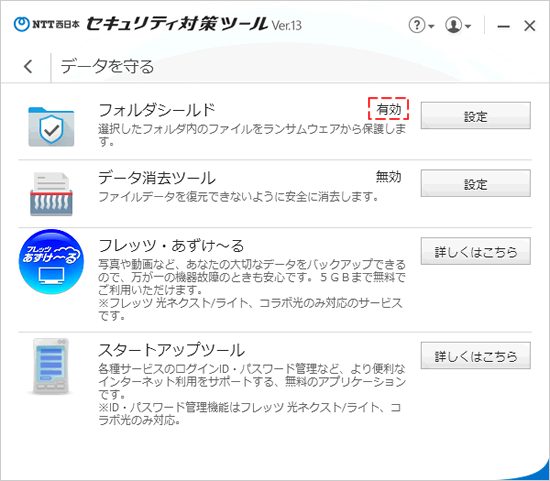The image size is (550, 481).
Task: Select the フォルダシールド title text
Action: click(156, 110)
